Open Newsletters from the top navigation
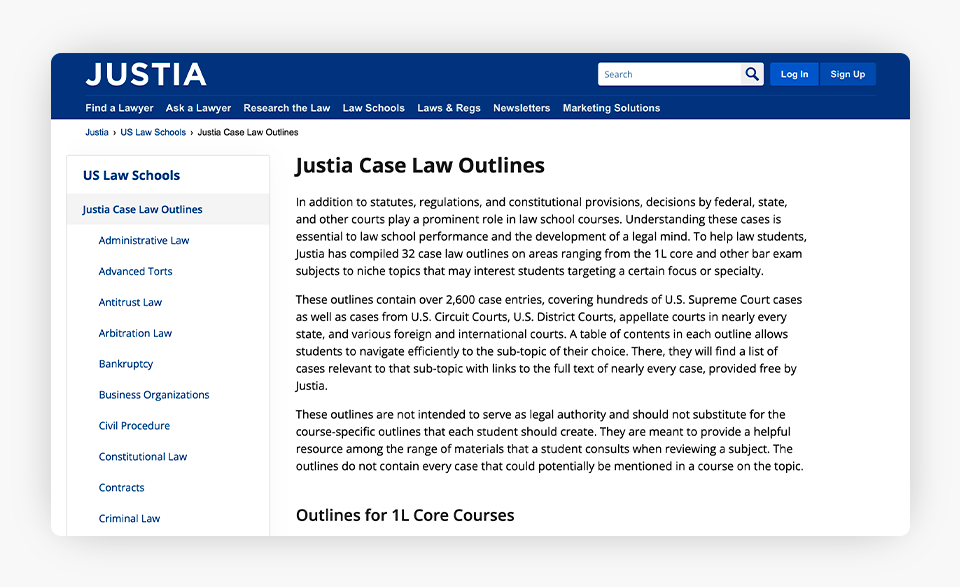 pyautogui.click(x=521, y=108)
